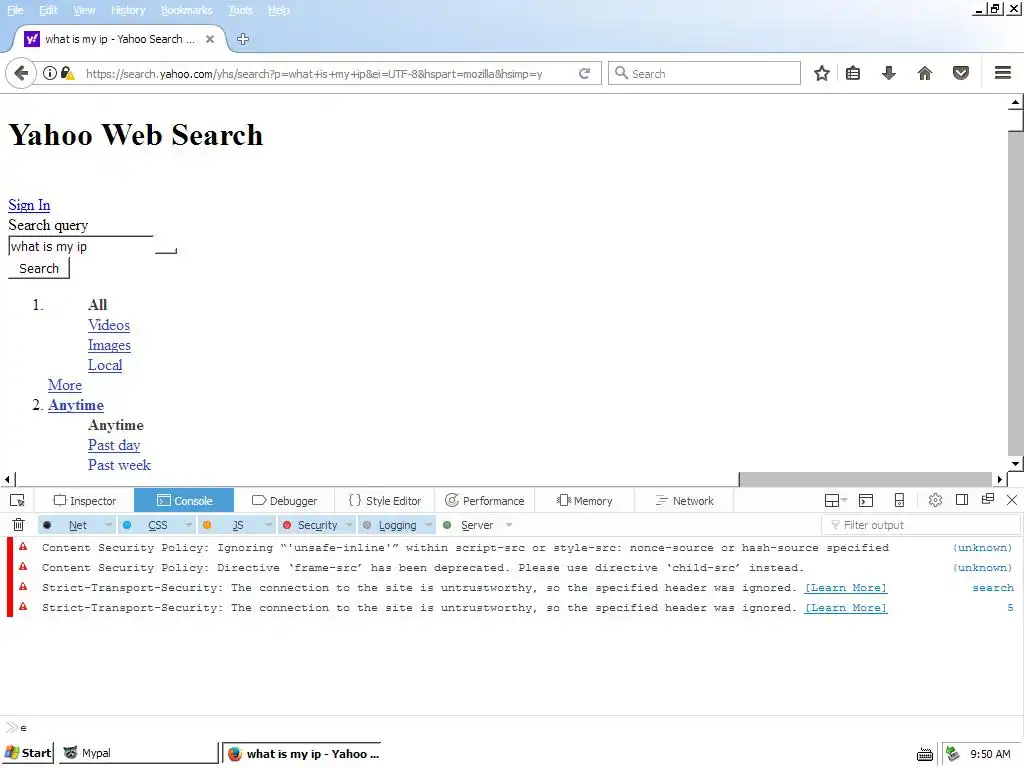Open first Learn More link in console
1024x768 pixels.
pyautogui.click(x=846, y=588)
